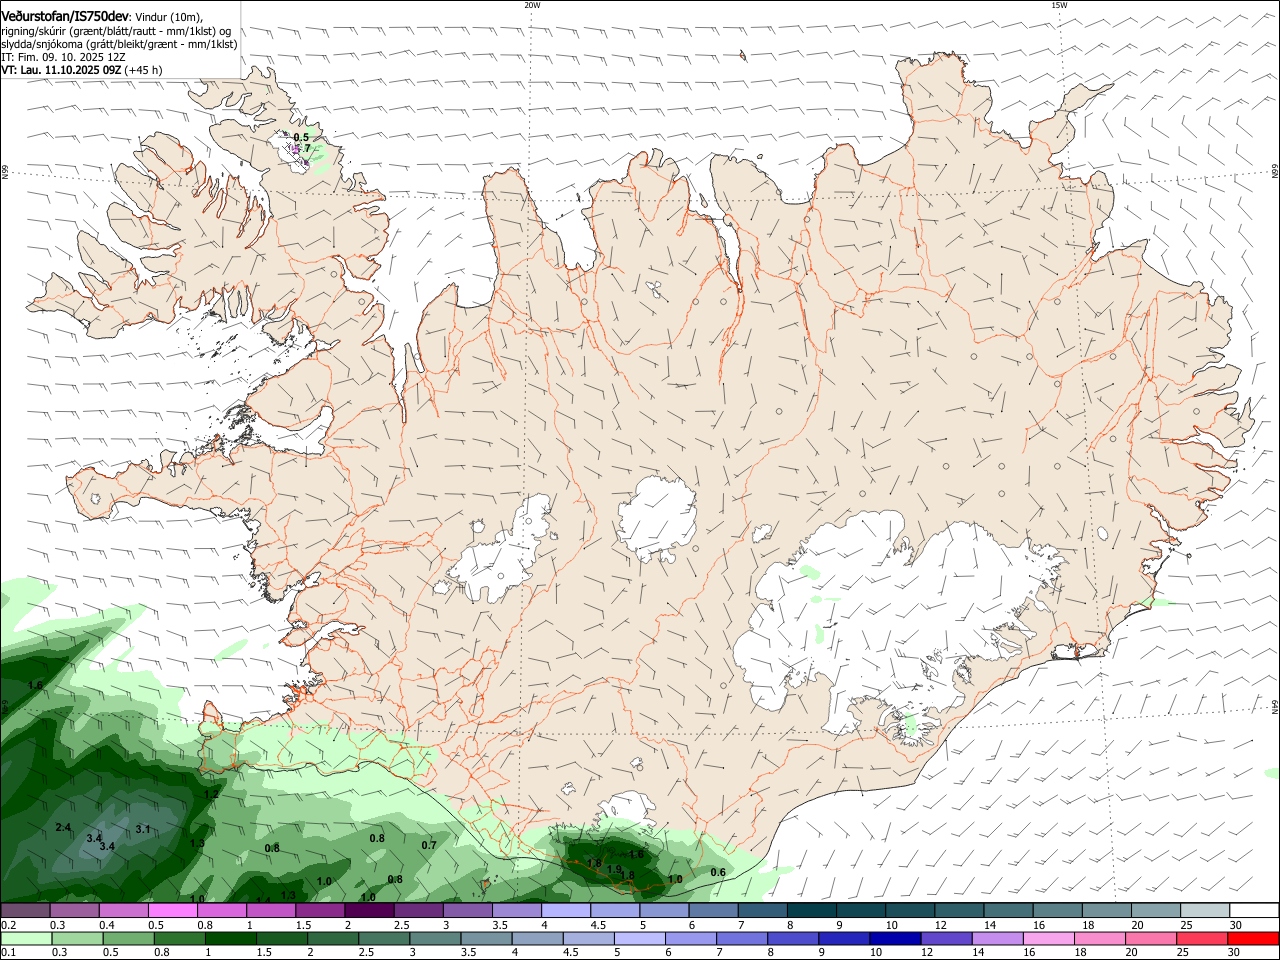Viewport: 1280px width, 960px height.
Task: Click the 0.7 precipitation value off the south coast
Action: 429,845
